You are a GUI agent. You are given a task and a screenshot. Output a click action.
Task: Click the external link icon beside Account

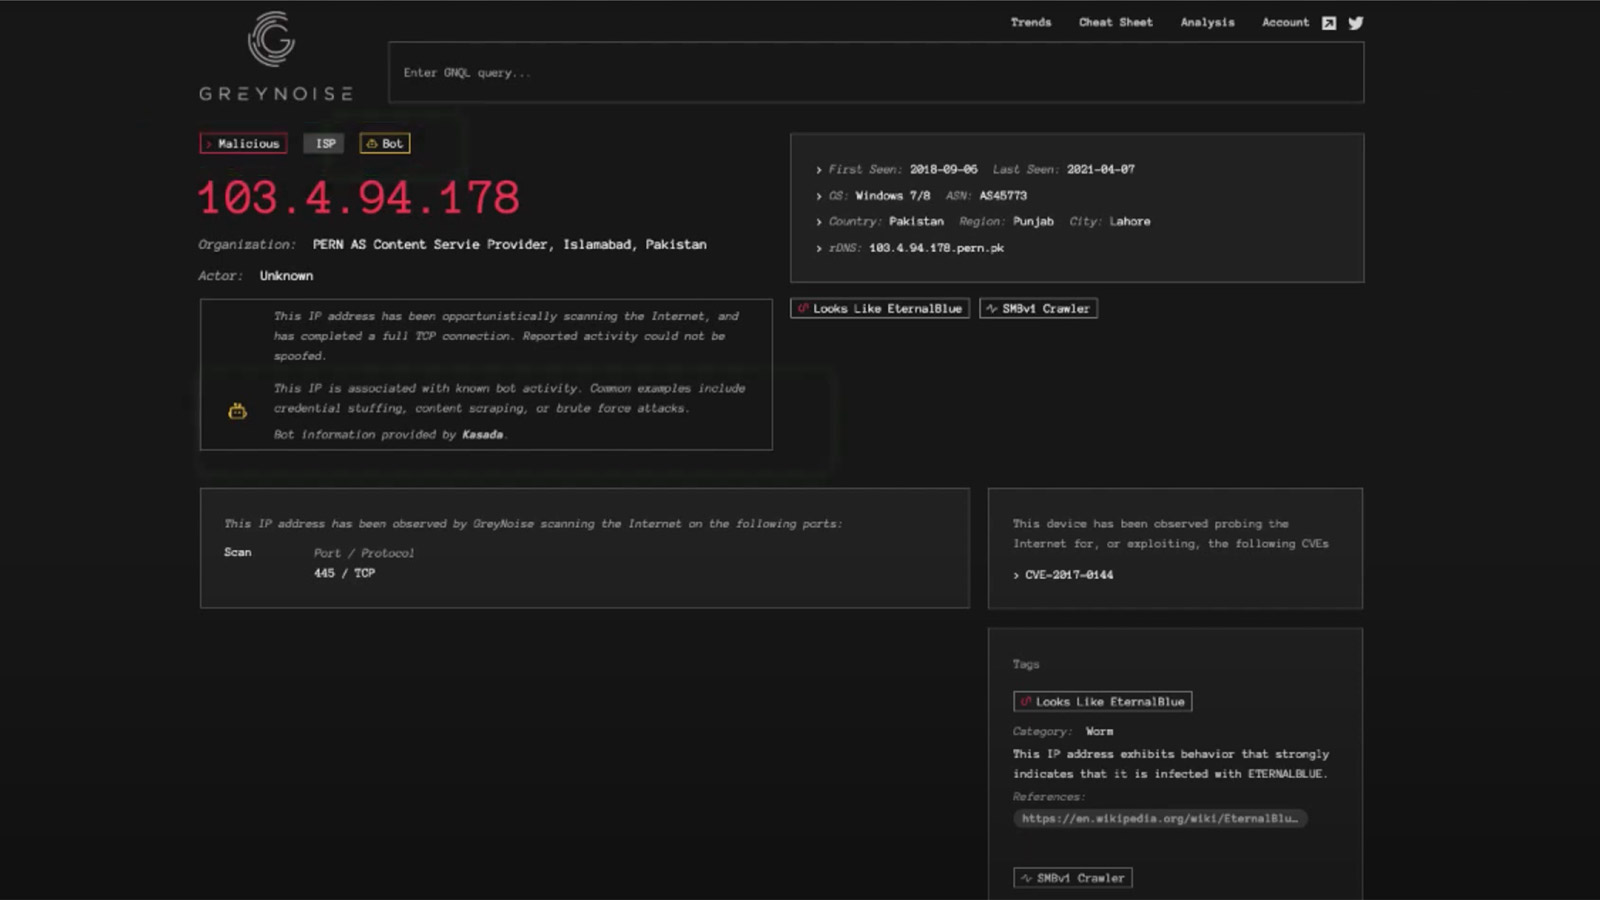(1329, 23)
